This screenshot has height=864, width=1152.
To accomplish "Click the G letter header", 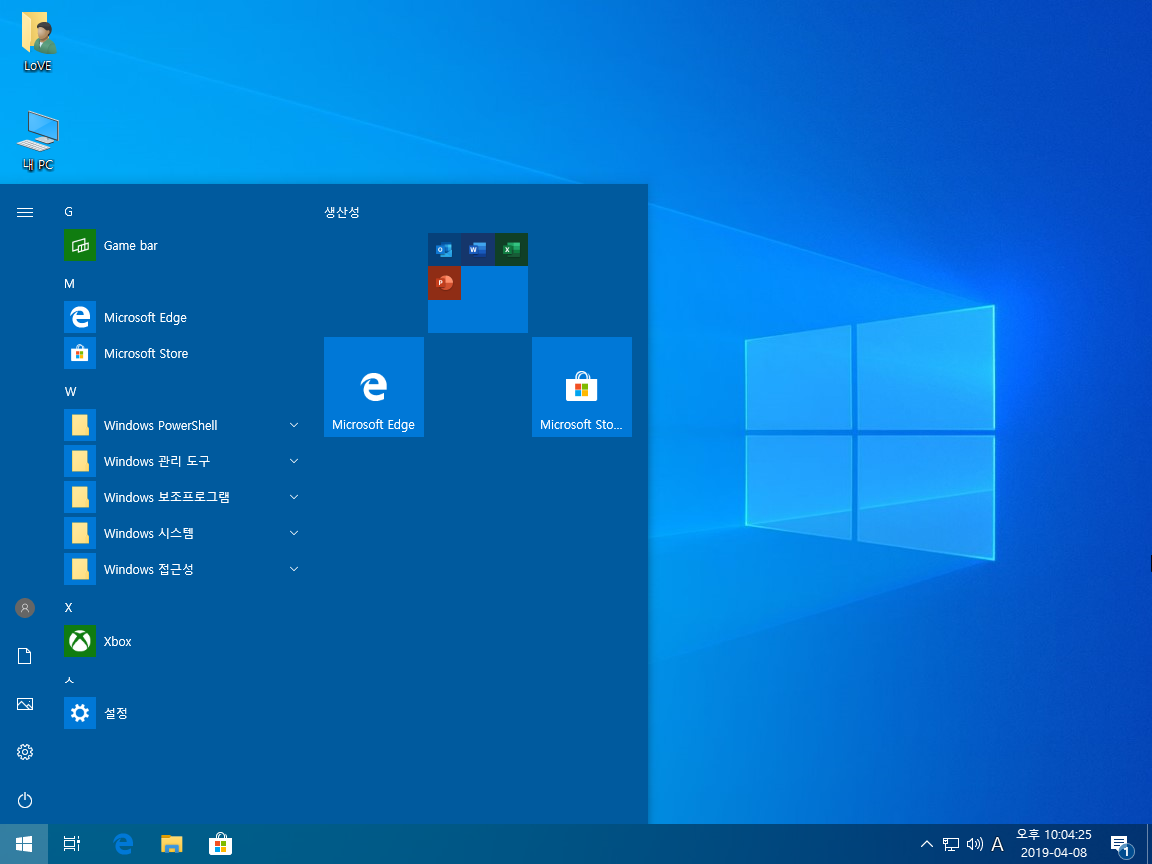I will (x=68, y=212).
